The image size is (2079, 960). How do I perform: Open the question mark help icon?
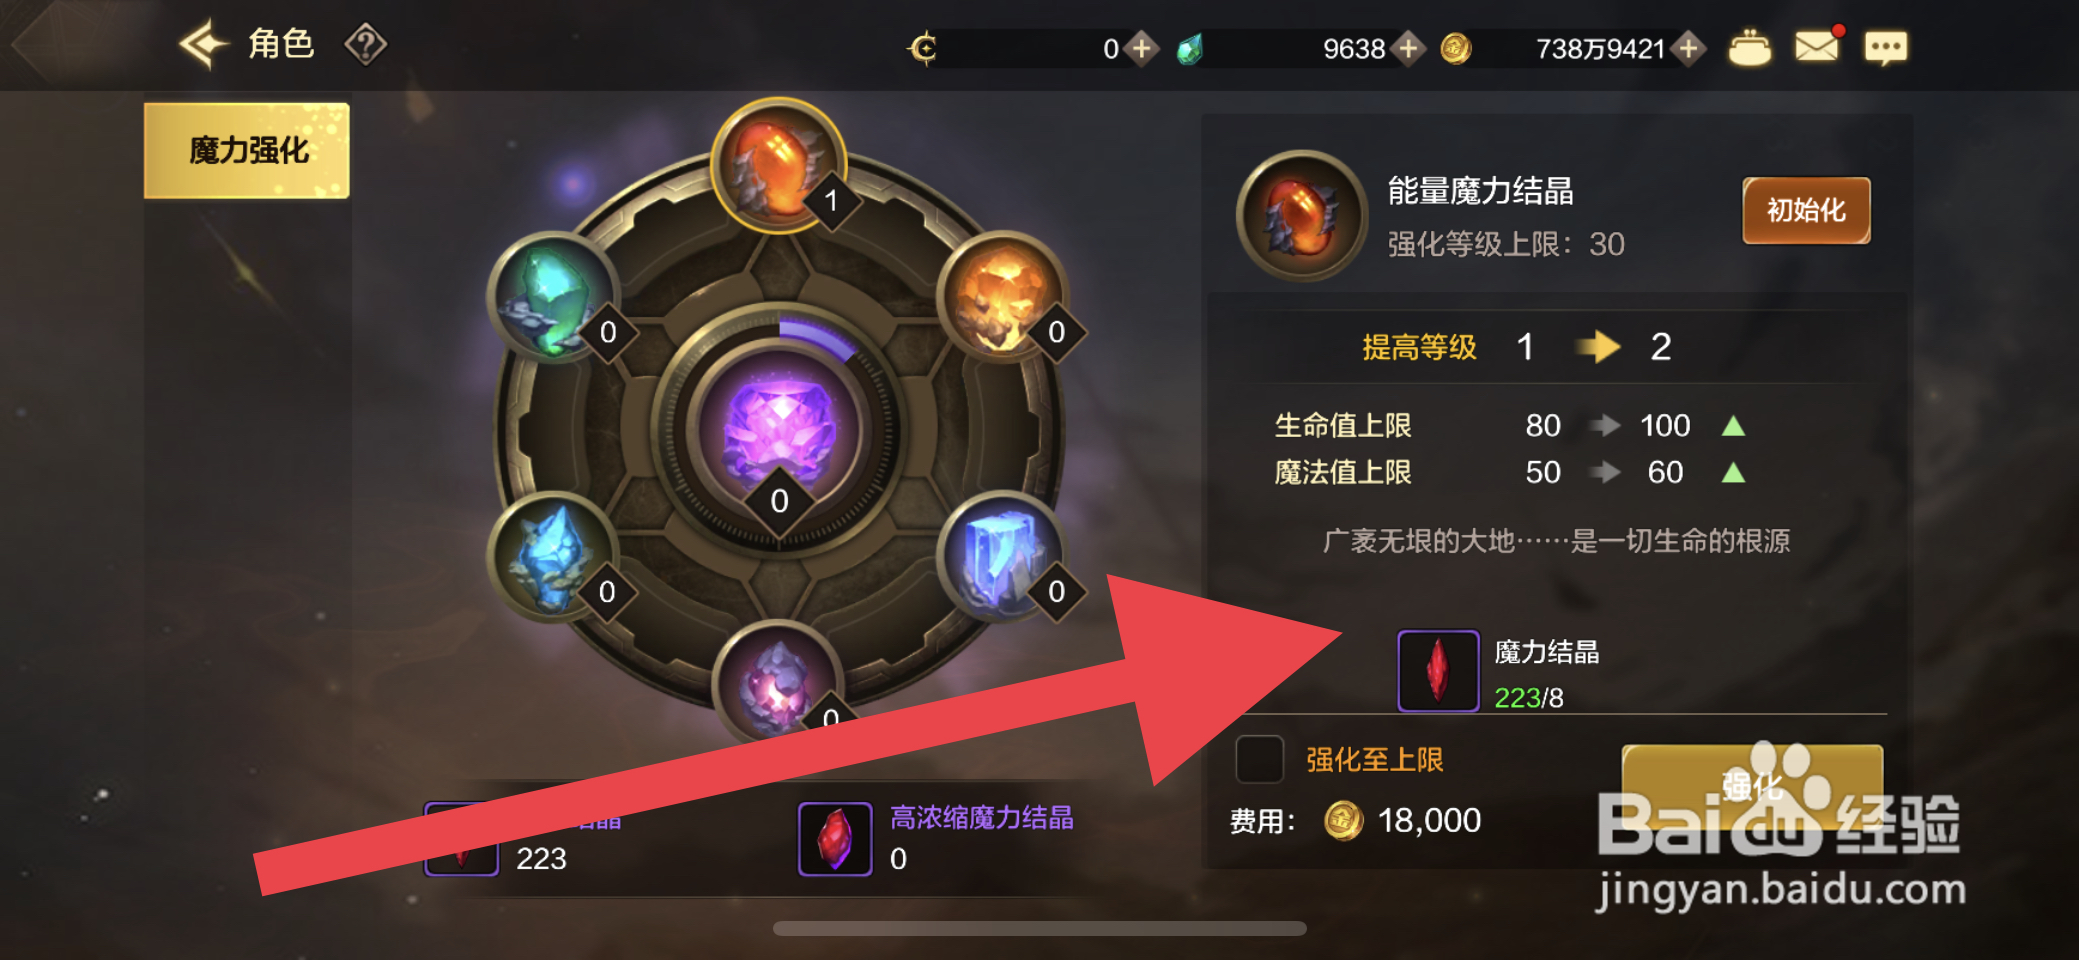click(x=366, y=45)
